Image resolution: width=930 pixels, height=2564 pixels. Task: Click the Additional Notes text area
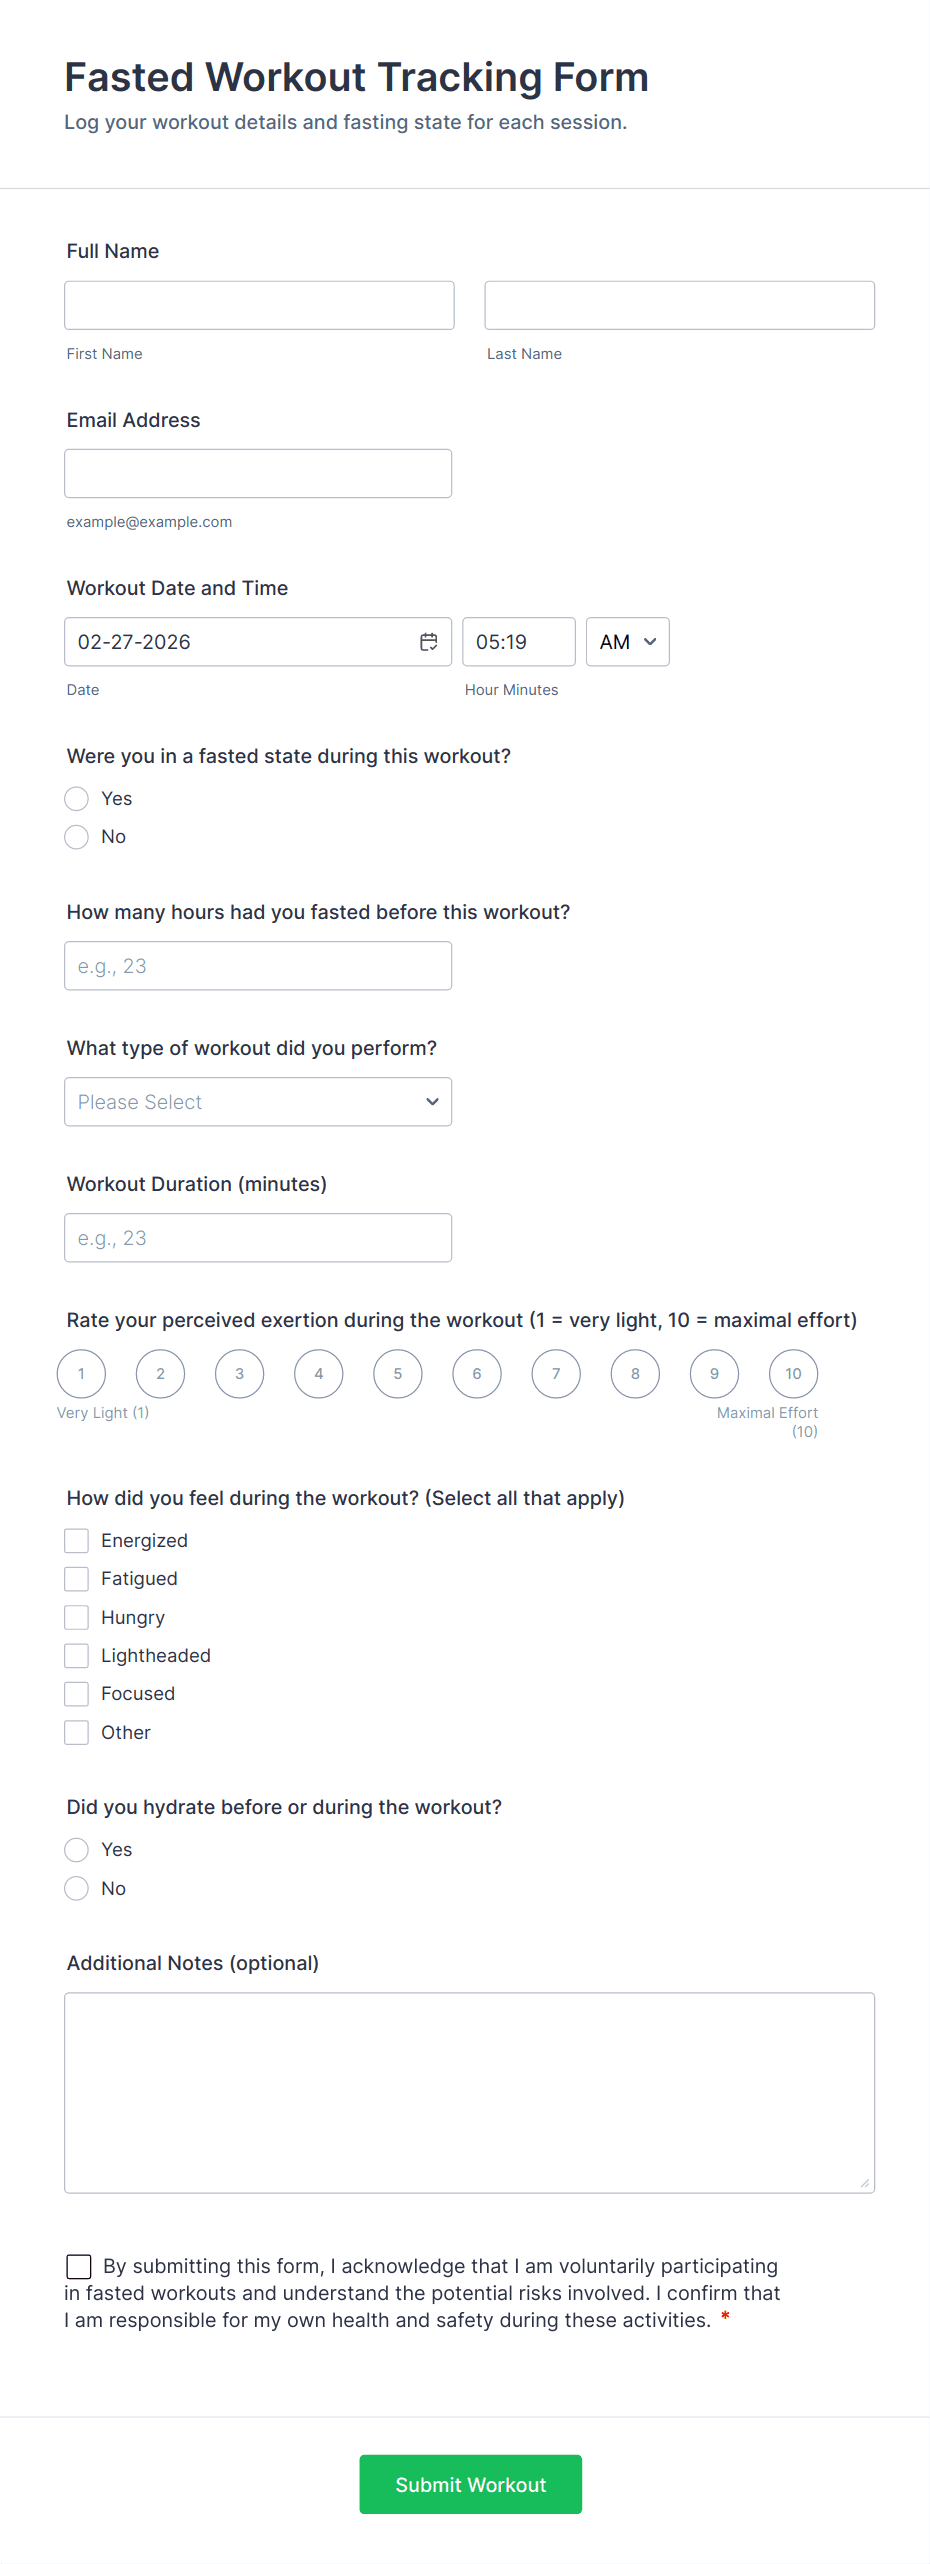pyautogui.click(x=469, y=2092)
